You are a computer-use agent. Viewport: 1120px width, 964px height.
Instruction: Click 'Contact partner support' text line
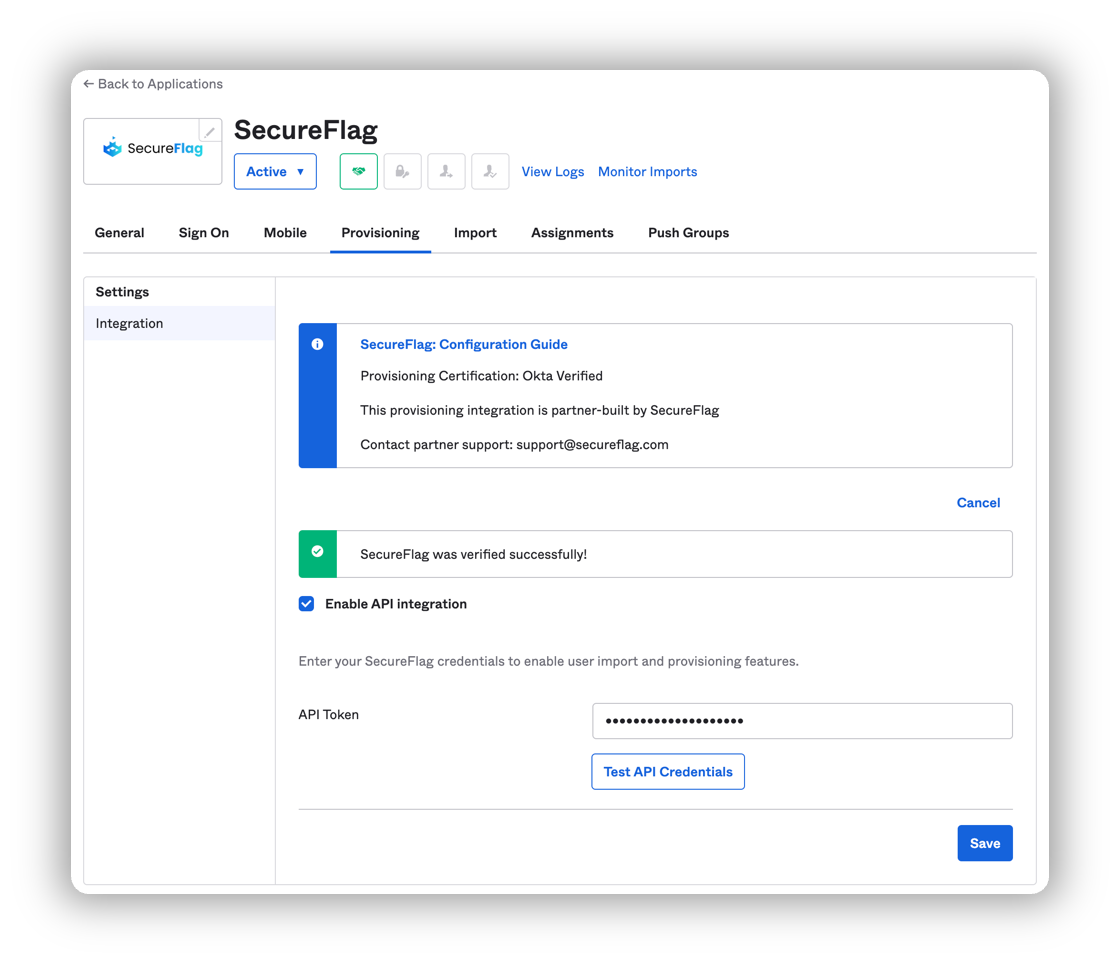[x=514, y=445]
